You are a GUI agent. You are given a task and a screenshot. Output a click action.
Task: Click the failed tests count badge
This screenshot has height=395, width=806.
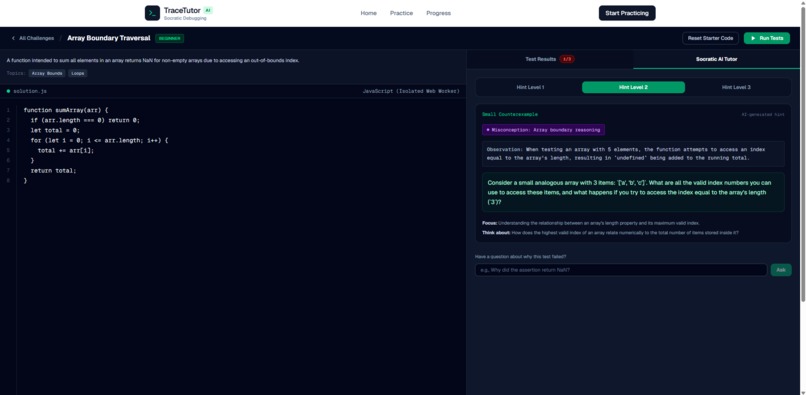click(567, 59)
